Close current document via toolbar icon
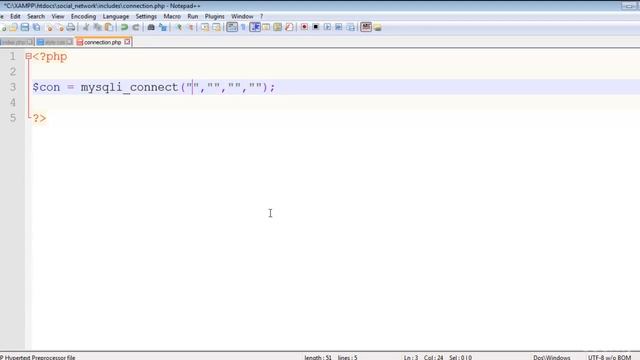 (x=49, y=27)
